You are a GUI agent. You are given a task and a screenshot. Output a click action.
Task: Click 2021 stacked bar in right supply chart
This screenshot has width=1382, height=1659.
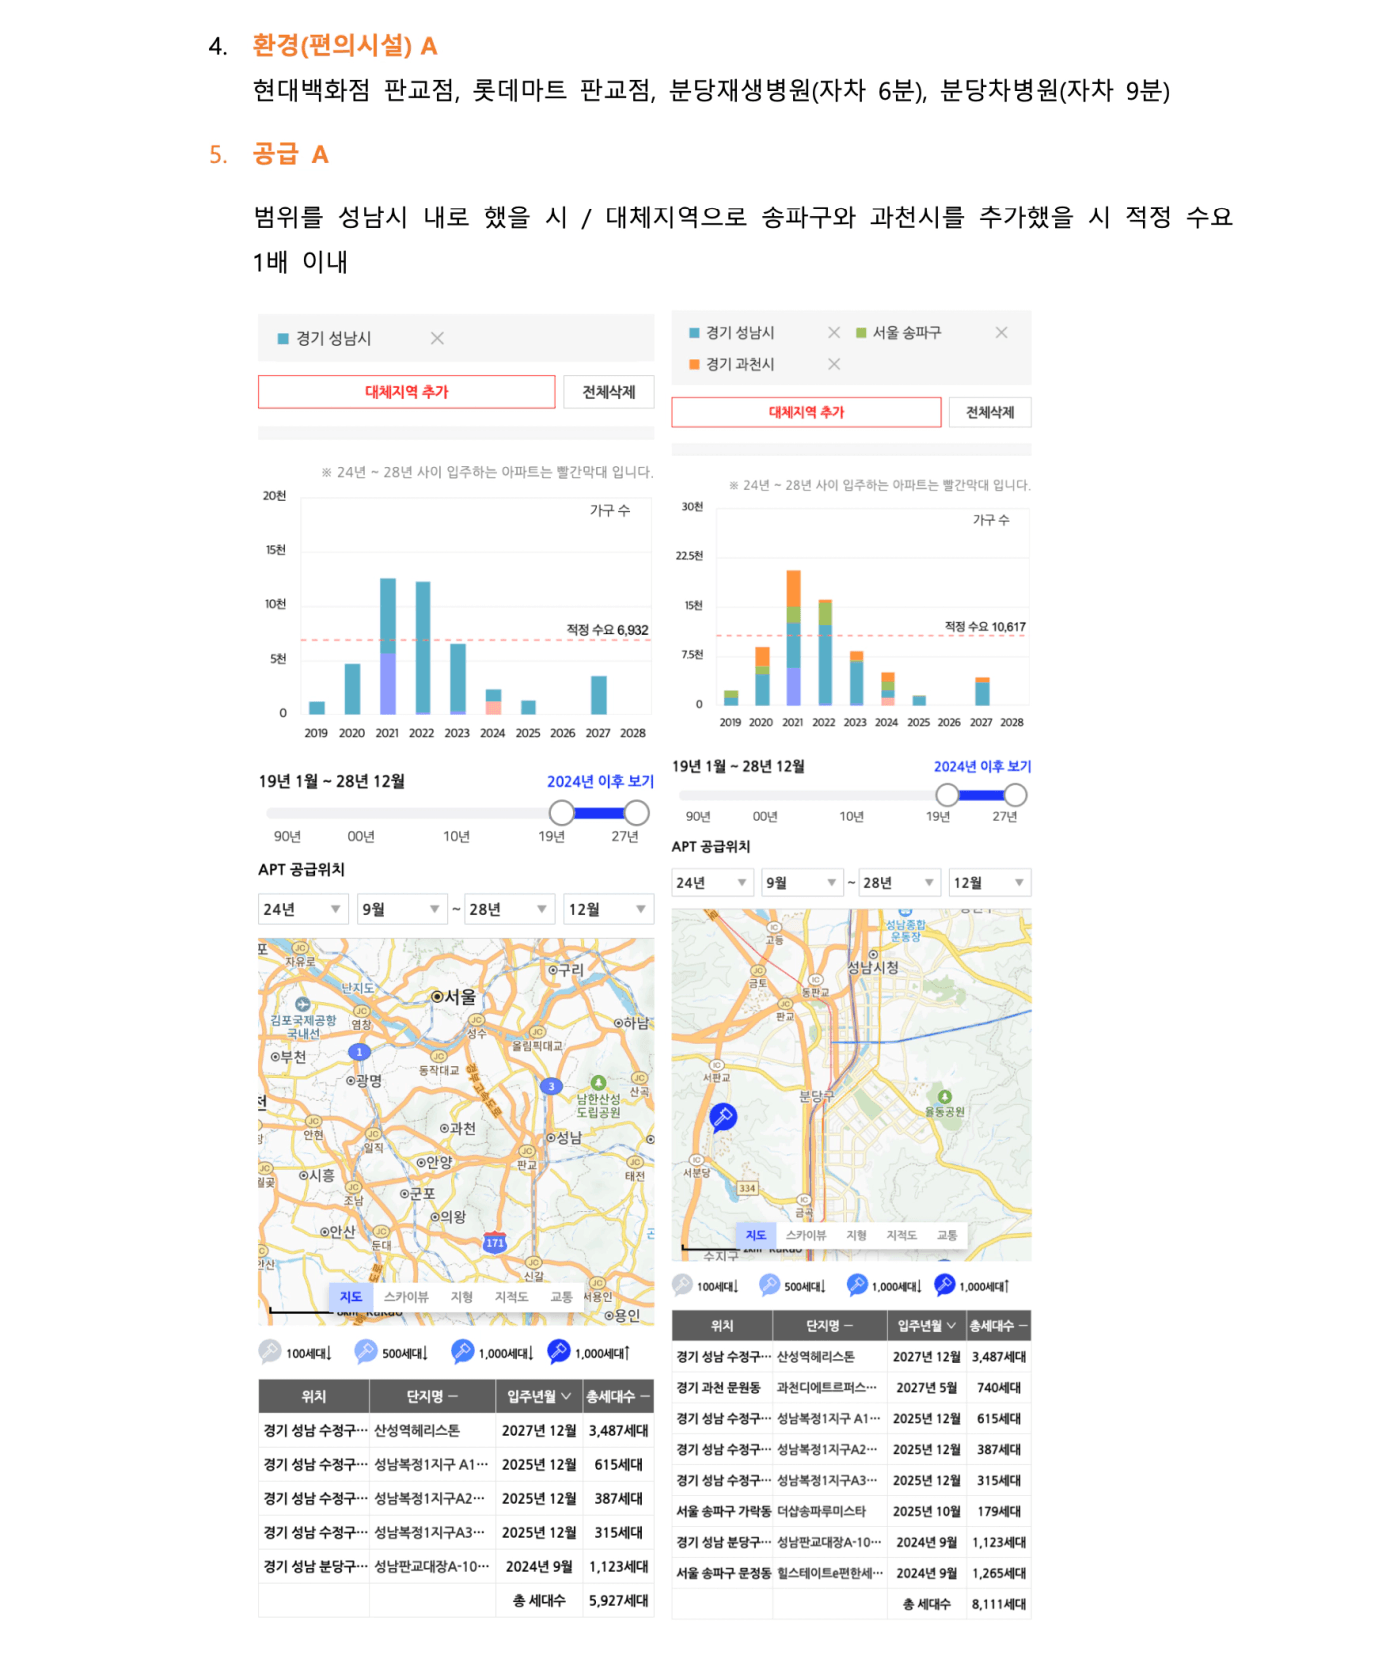(x=793, y=637)
